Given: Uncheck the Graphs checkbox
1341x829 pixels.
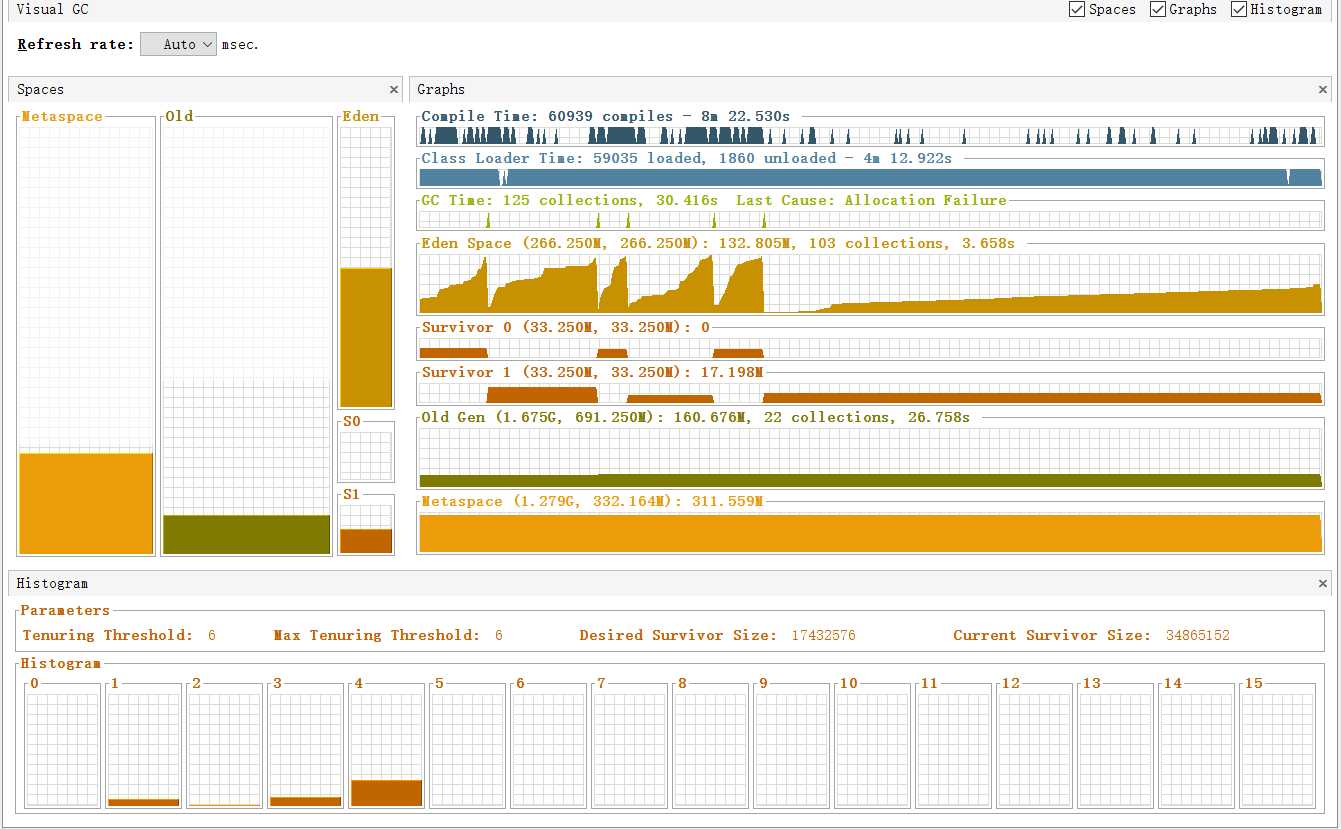Looking at the screenshot, I should point(1158,9).
